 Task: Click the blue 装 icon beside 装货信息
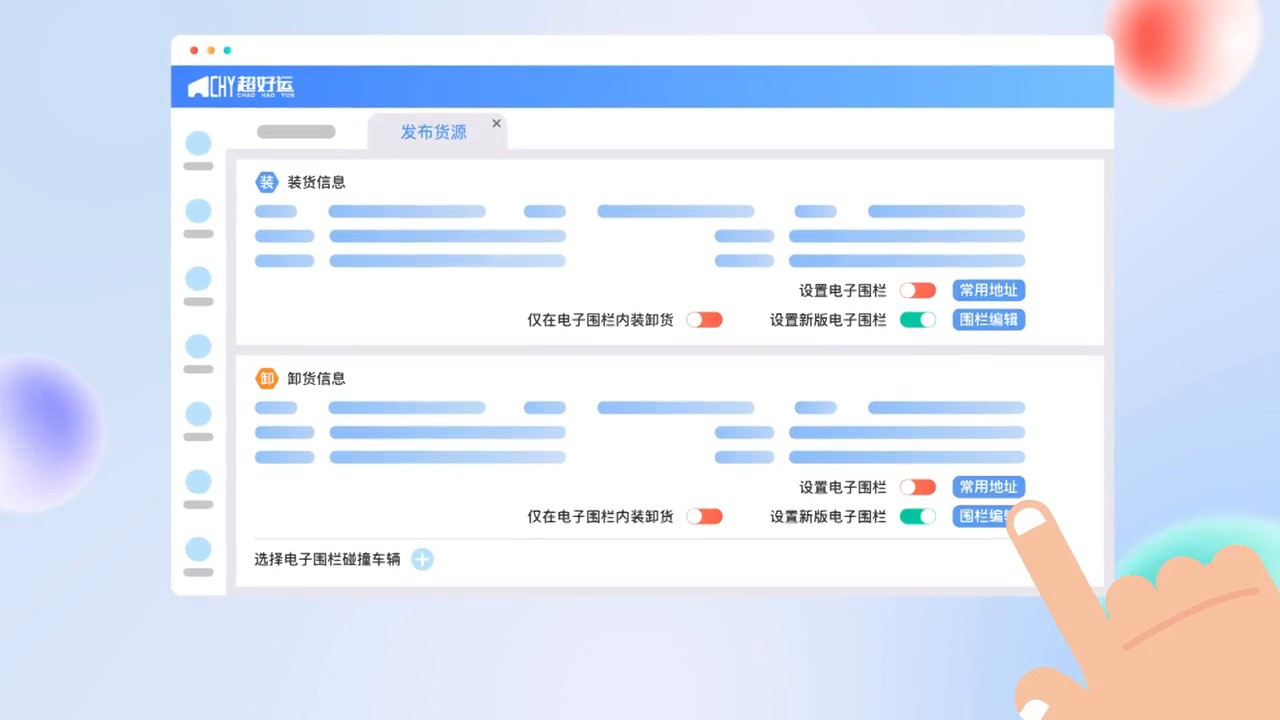[x=266, y=182]
